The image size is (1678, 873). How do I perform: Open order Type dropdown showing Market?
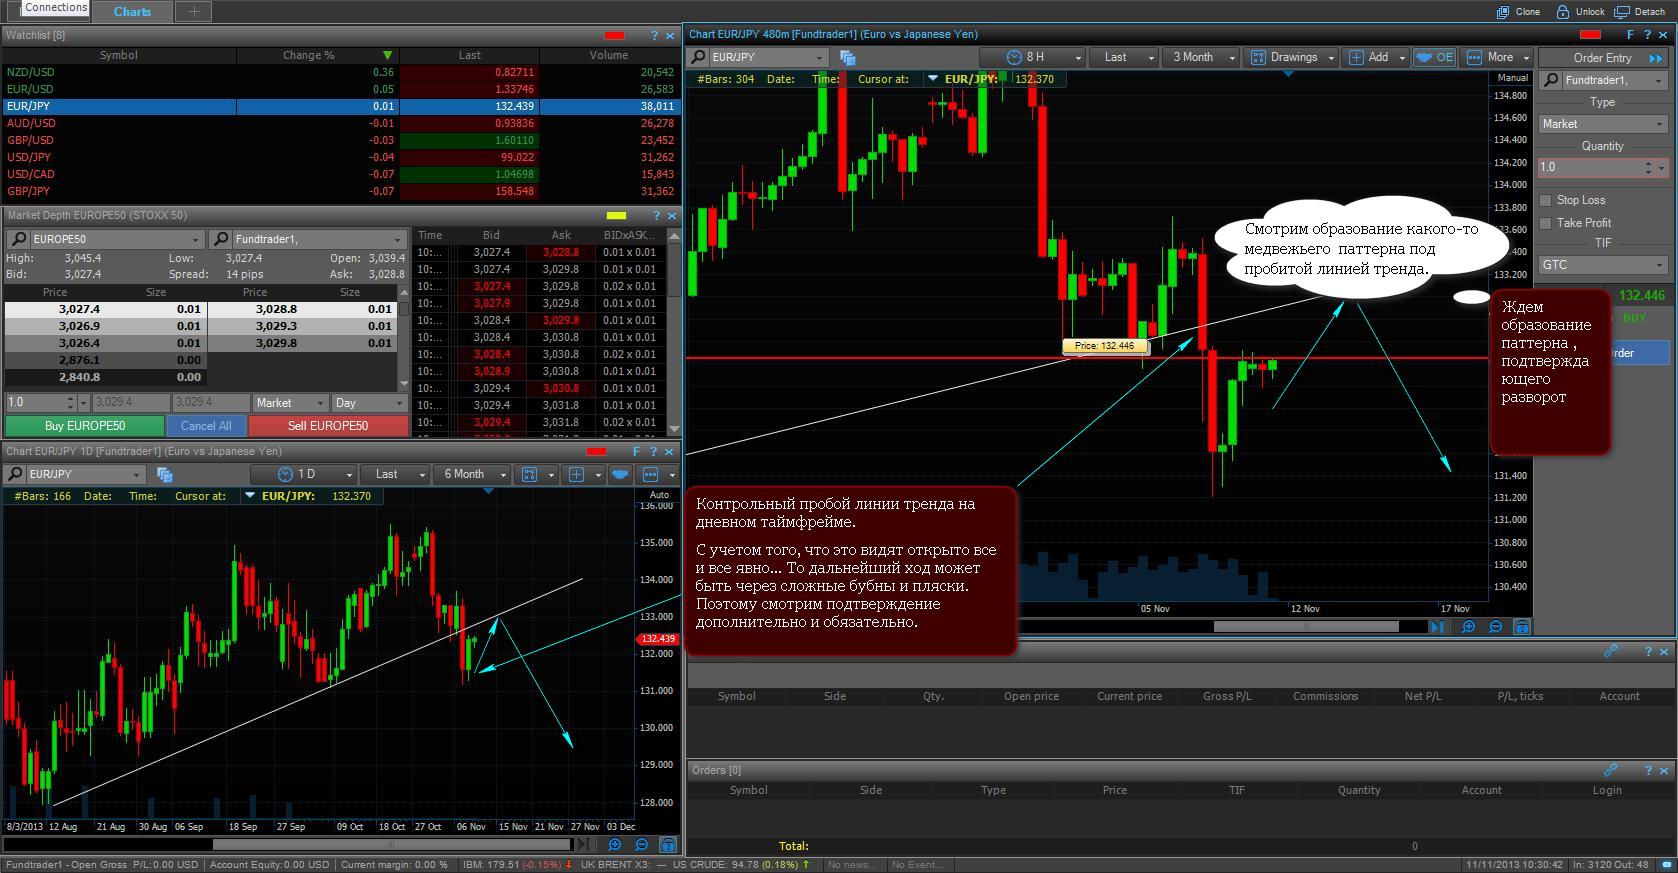(x=1603, y=124)
